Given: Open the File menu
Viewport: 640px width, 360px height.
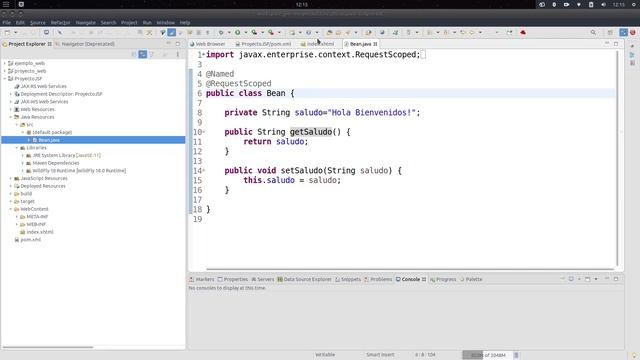Looking at the screenshot, I should (7, 22).
